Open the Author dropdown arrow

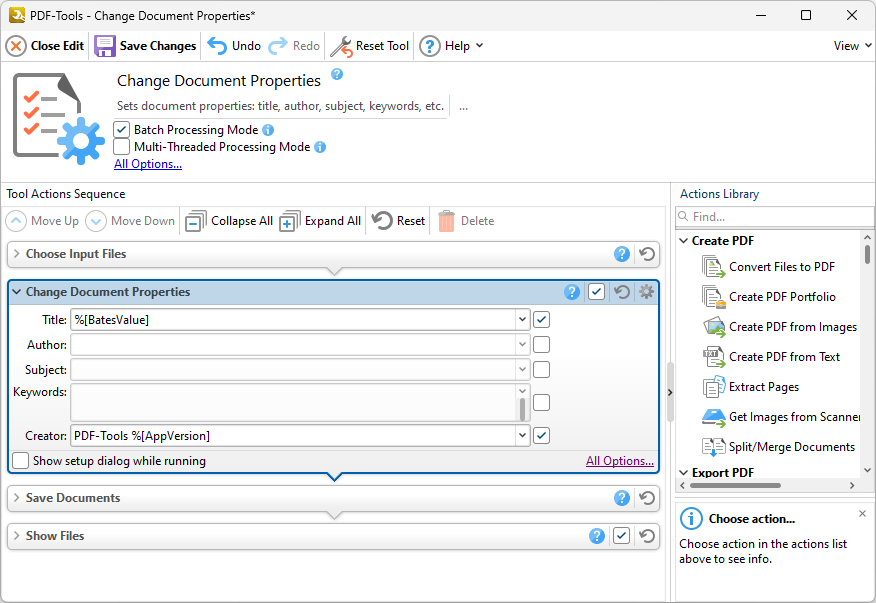522,345
